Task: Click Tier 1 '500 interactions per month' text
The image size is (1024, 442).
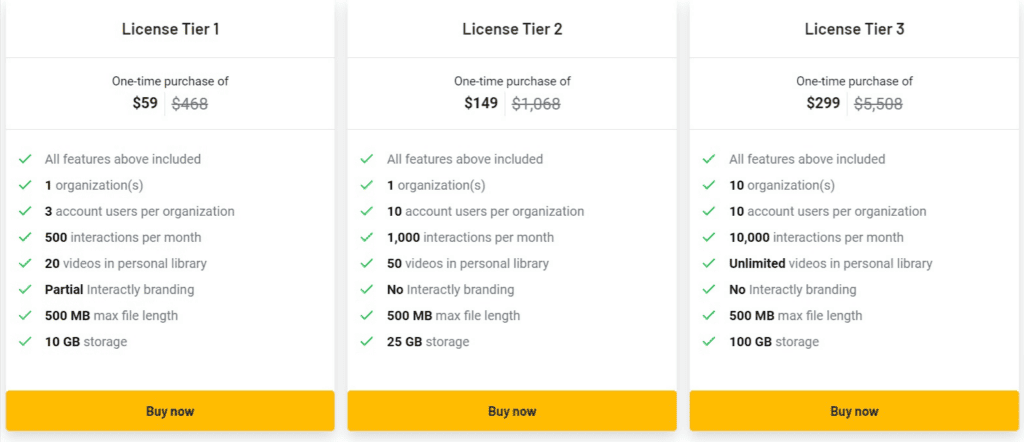Action: tap(123, 238)
